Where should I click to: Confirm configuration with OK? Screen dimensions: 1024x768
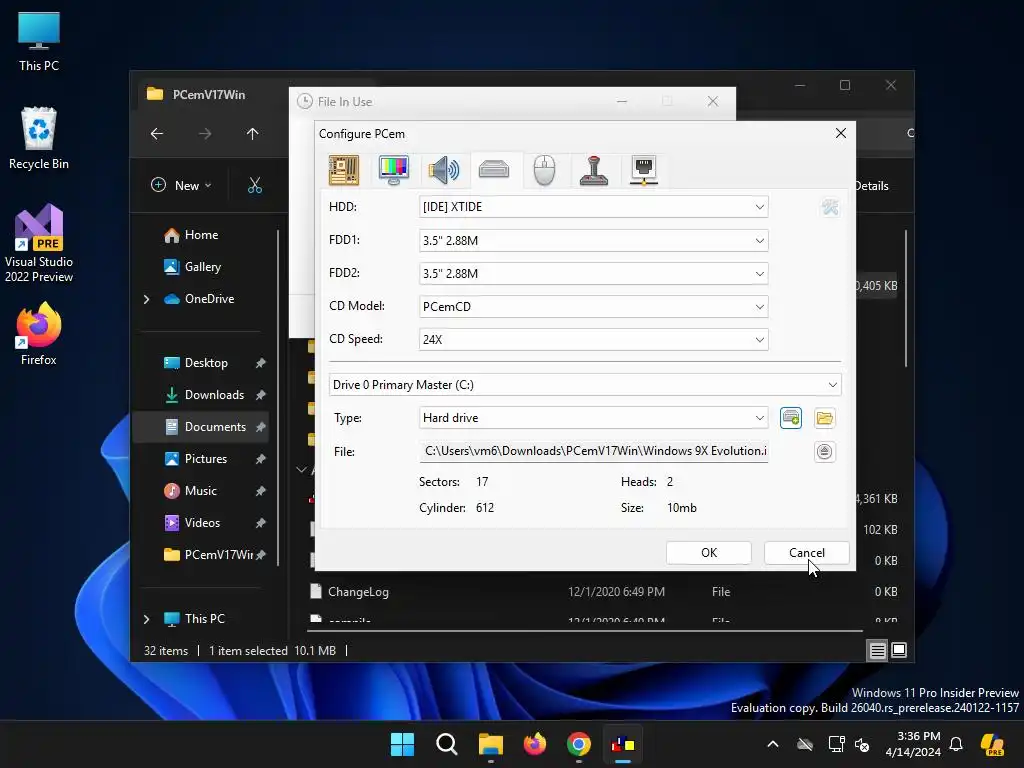(x=709, y=552)
